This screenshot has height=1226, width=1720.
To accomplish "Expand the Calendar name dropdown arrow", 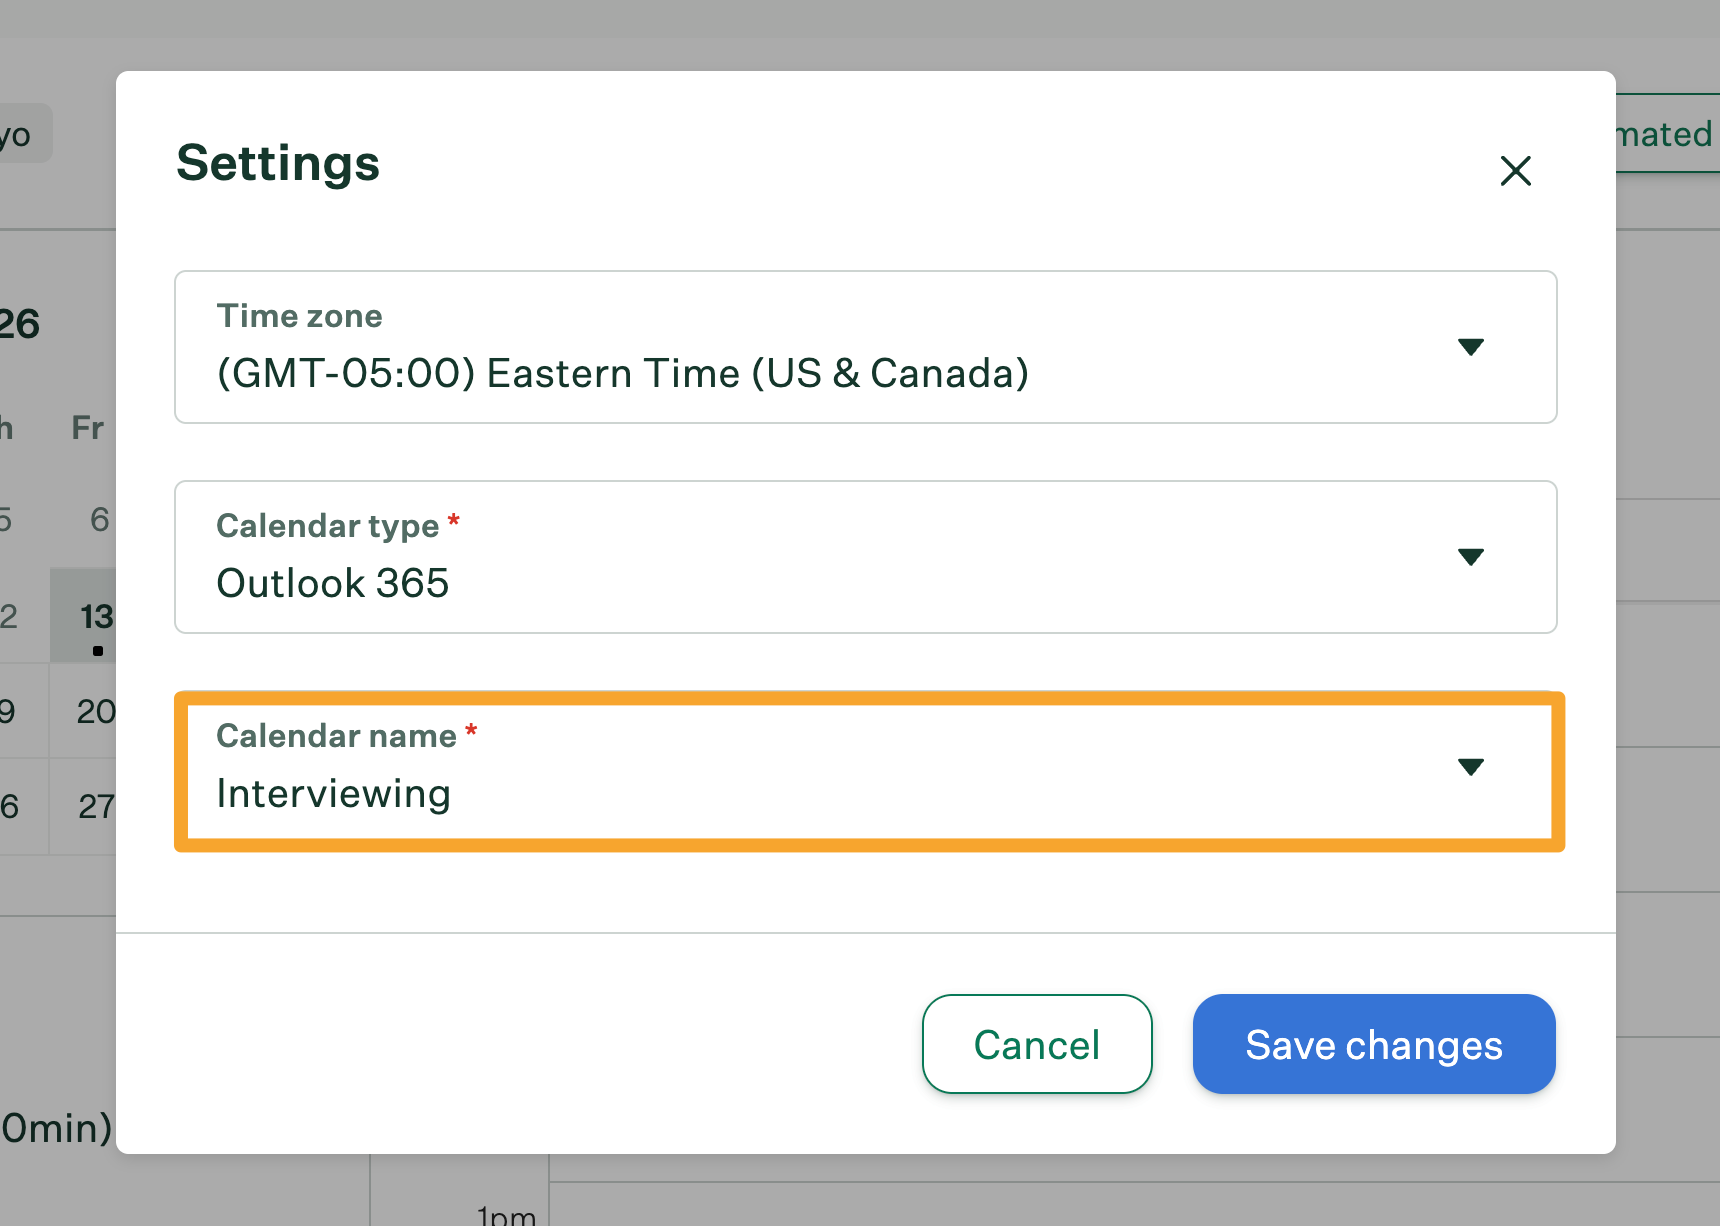I will 1470,767.
